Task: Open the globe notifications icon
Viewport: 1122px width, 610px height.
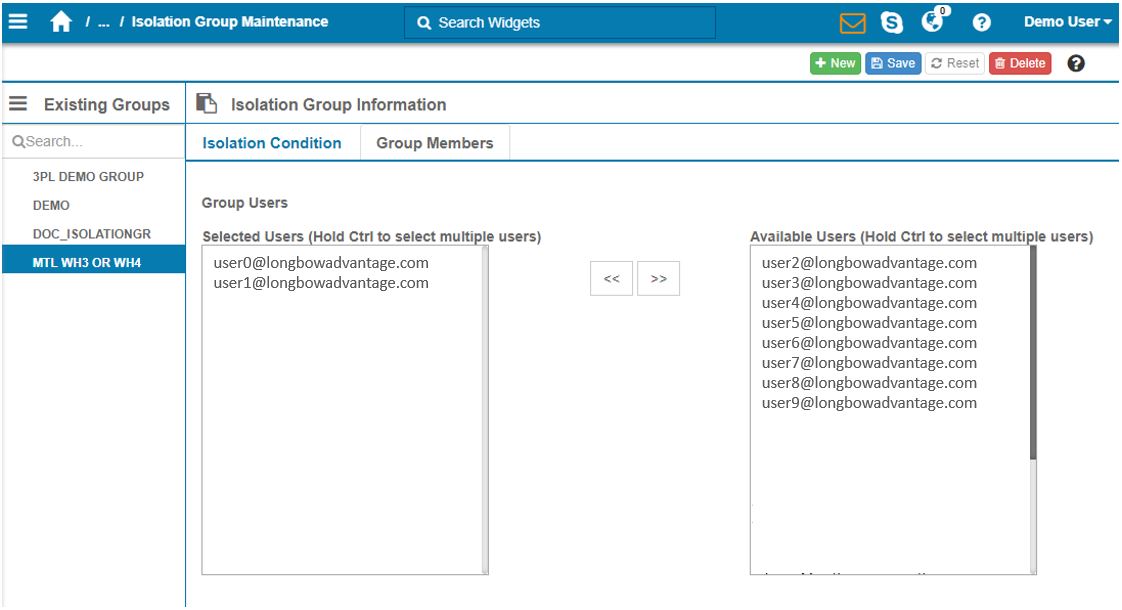Action: (x=932, y=22)
